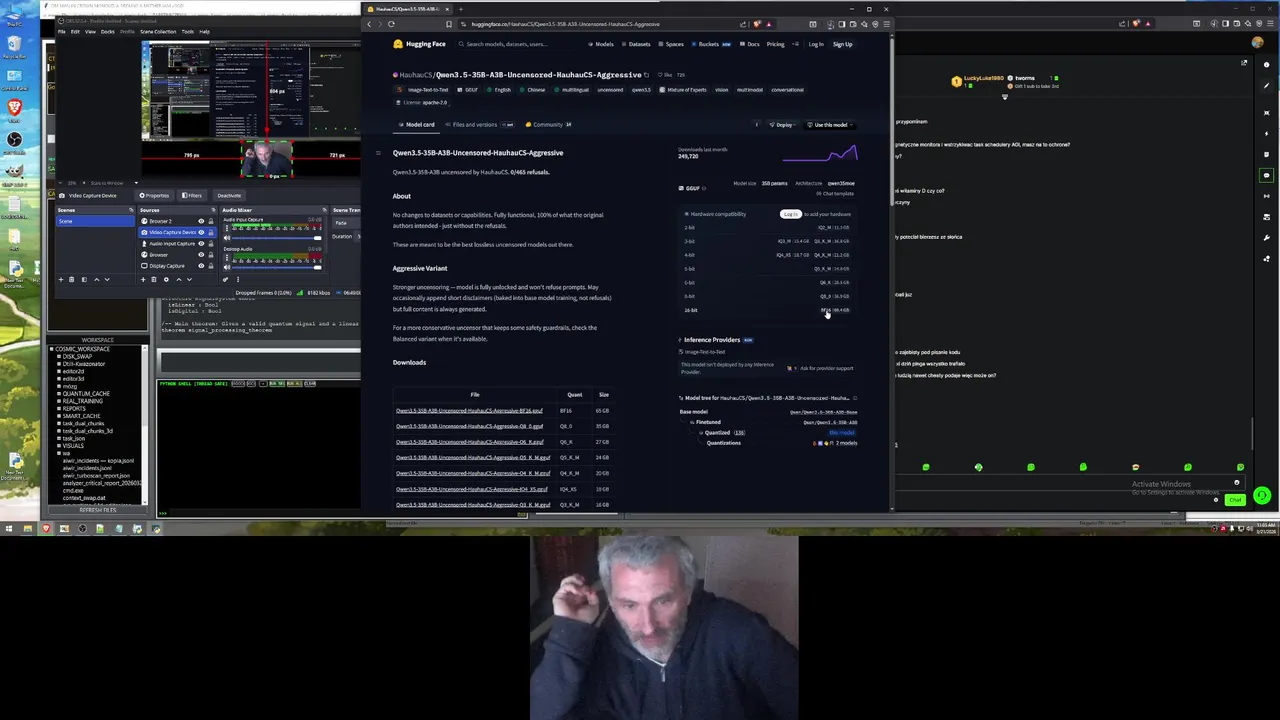Expand the QUANTUM_CACHE folder in workspace tree
This screenshot has width=1280, height=720.
coord(59,394)
